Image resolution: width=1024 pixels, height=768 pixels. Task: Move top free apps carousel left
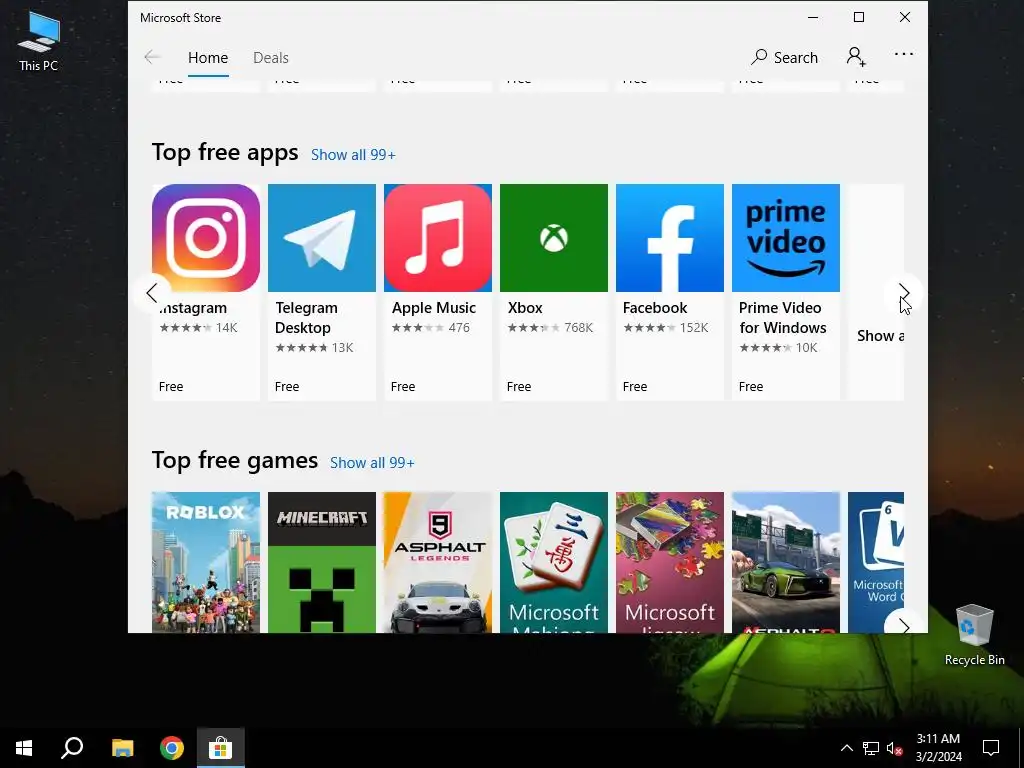coord(152,293)
